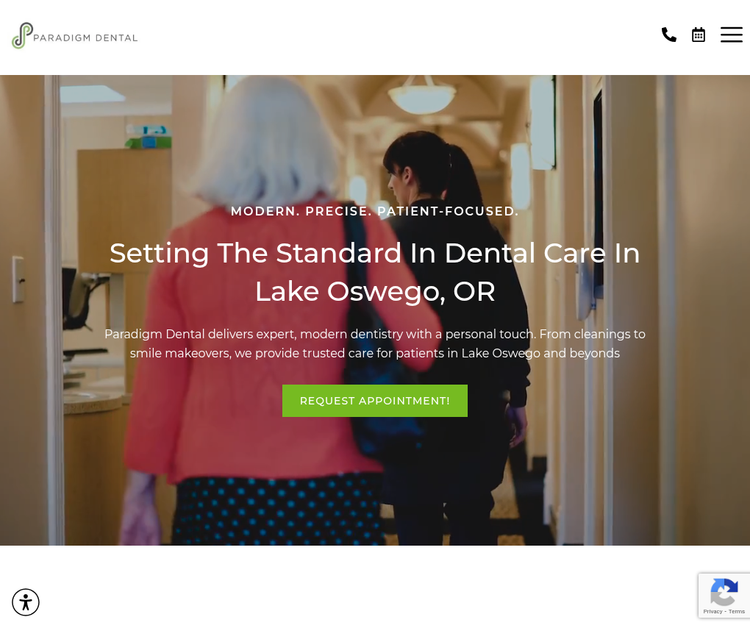The width and height of the screenshot is (750, 628).
Task: Click the phone call icon in header
Action: pos(669,35)
